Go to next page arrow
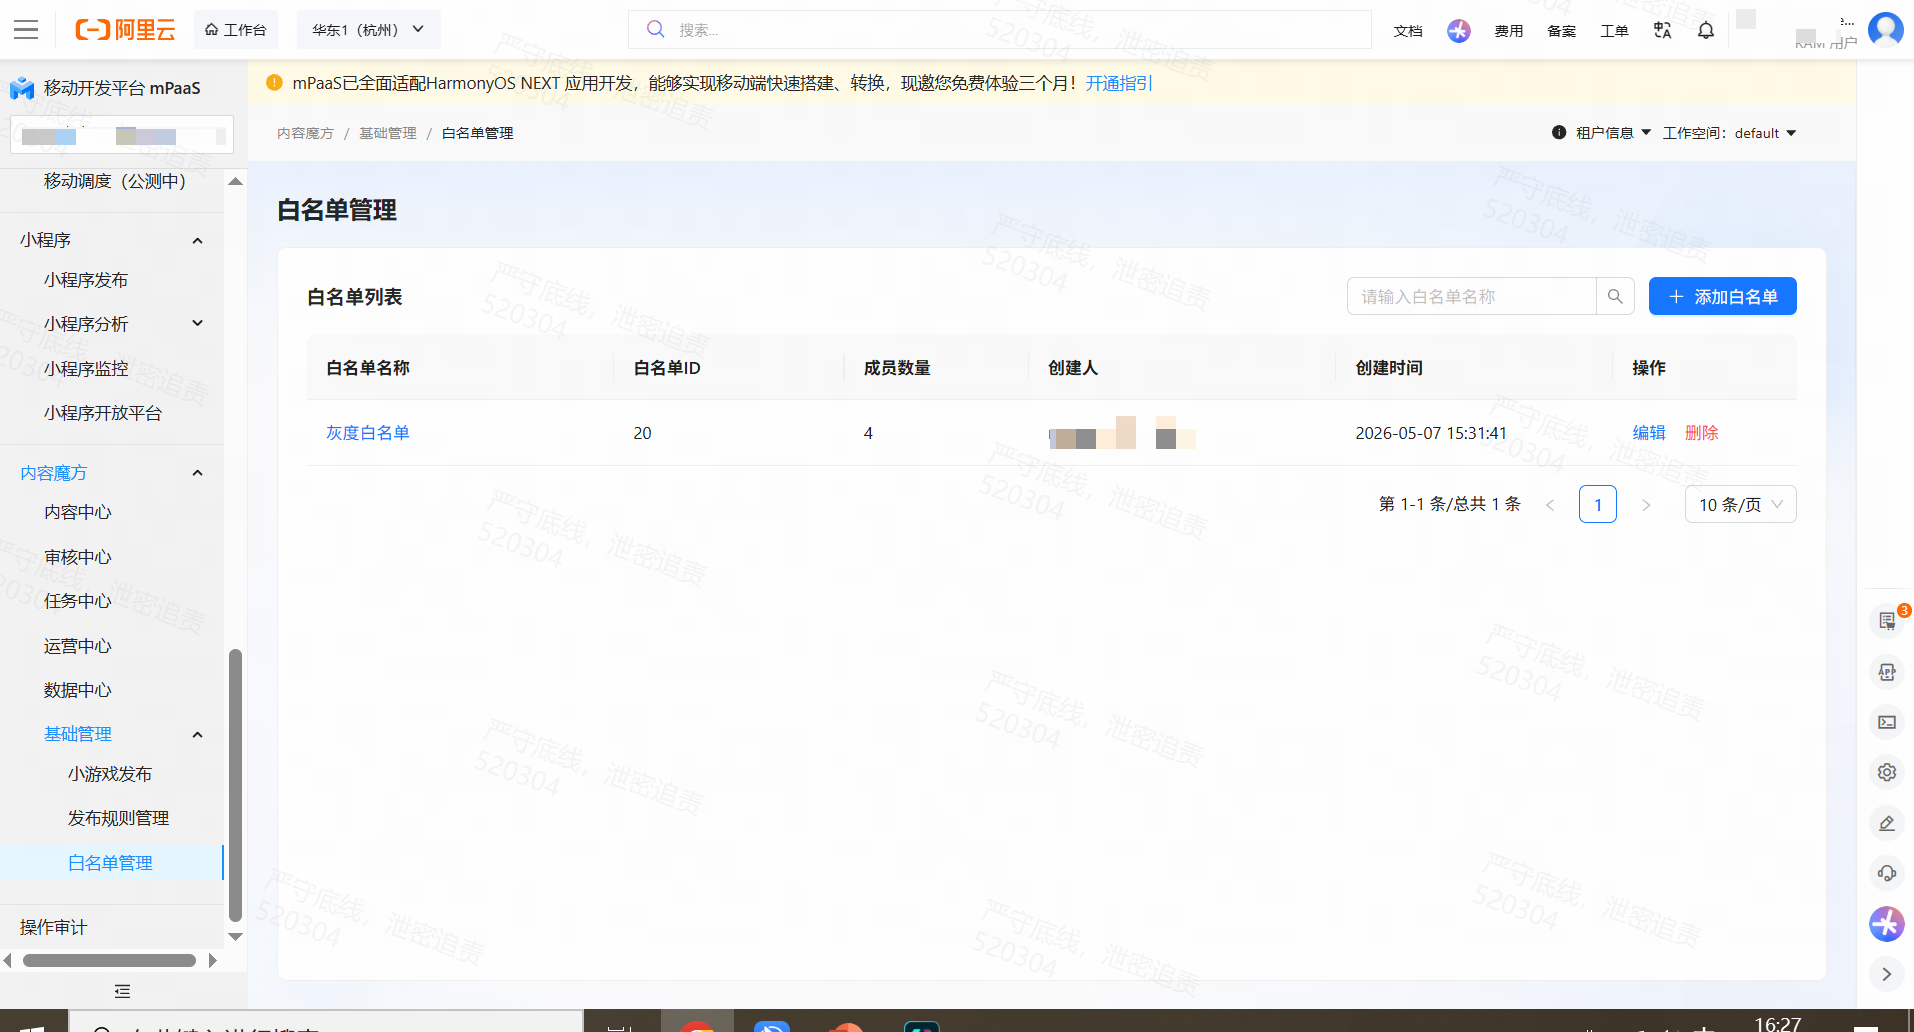Viewport: 1914px width, 1032px height. pos(1646,505)
